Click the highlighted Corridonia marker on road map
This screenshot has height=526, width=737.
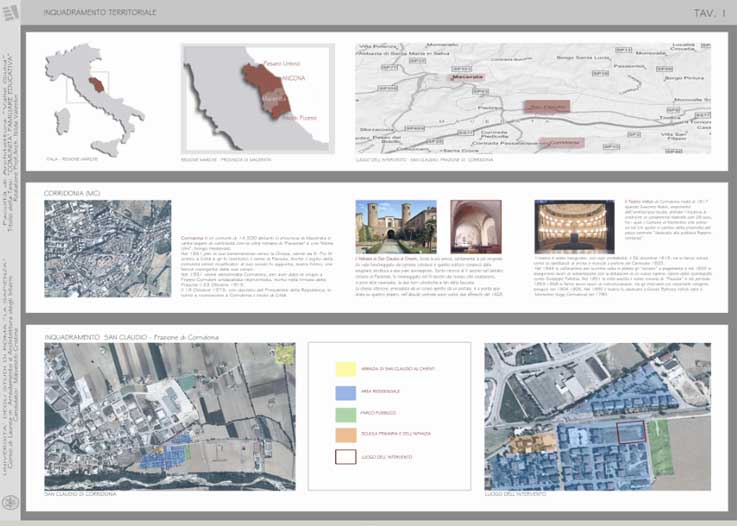562,142
